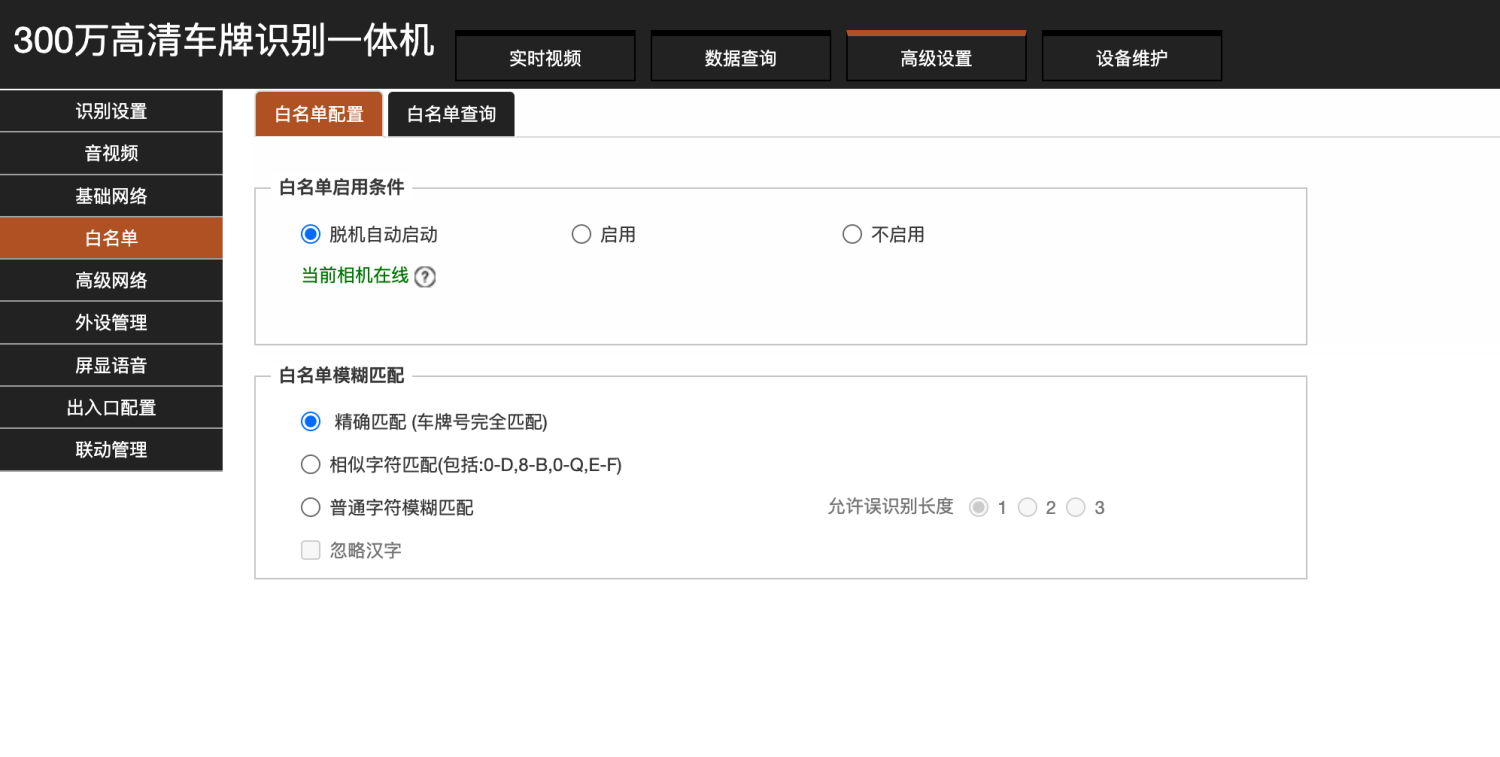Click 高级设置 top navigation button

(936, 58)
